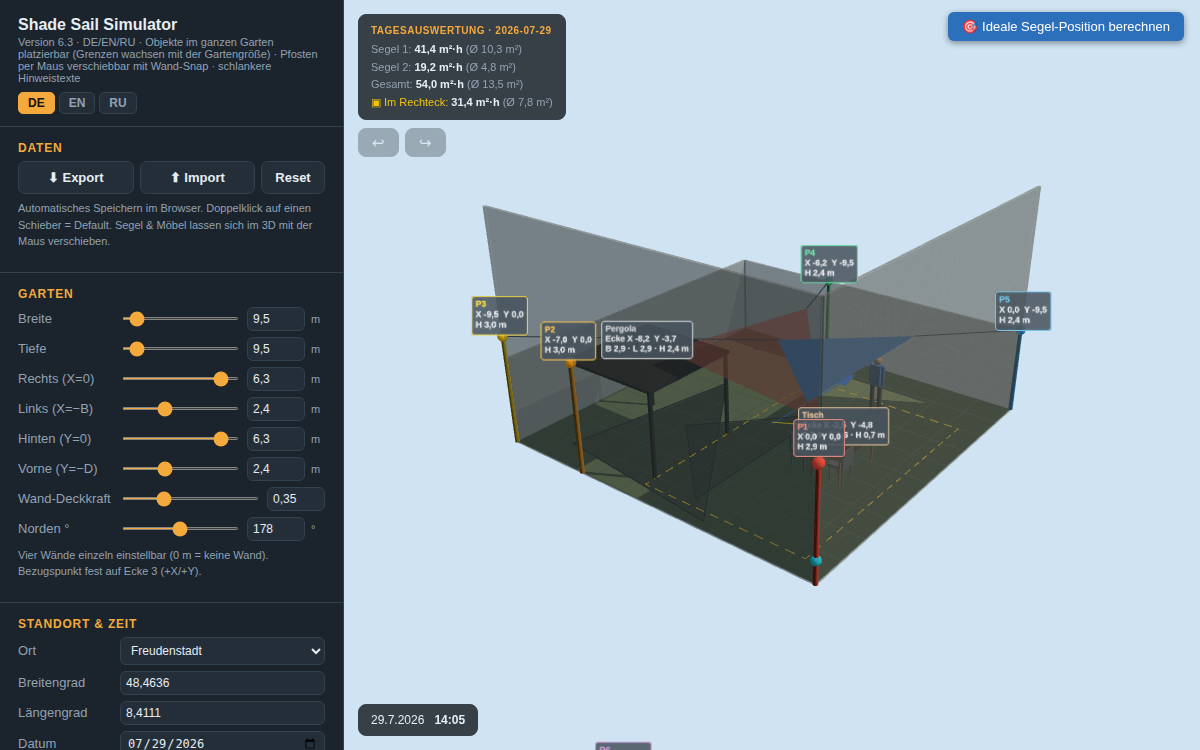Open the Ort dropdown Freudenstadt

(222, 651)
